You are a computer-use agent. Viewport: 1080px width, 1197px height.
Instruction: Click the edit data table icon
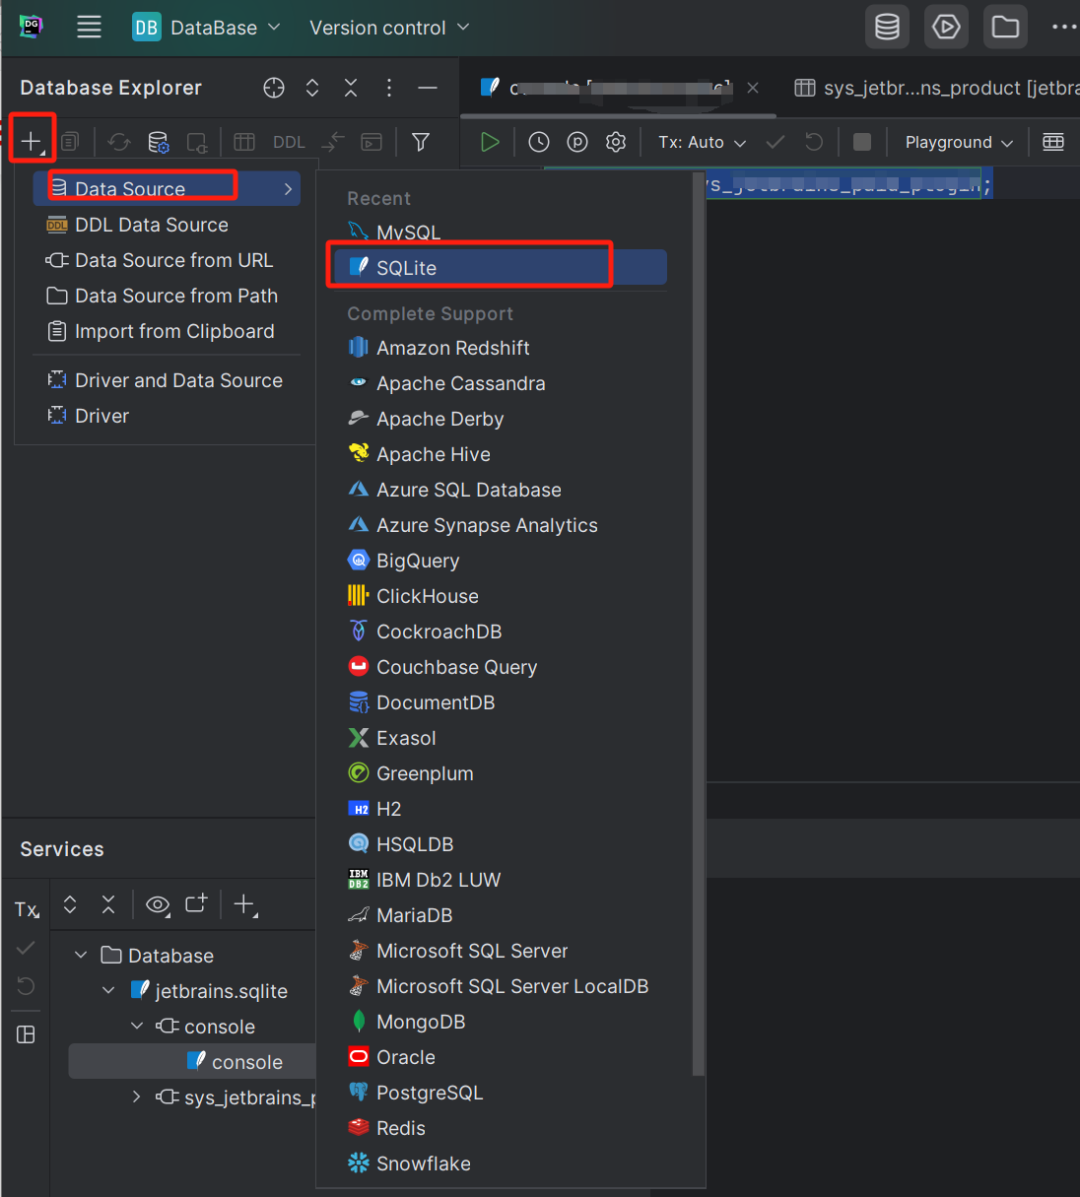pos(244,142)
